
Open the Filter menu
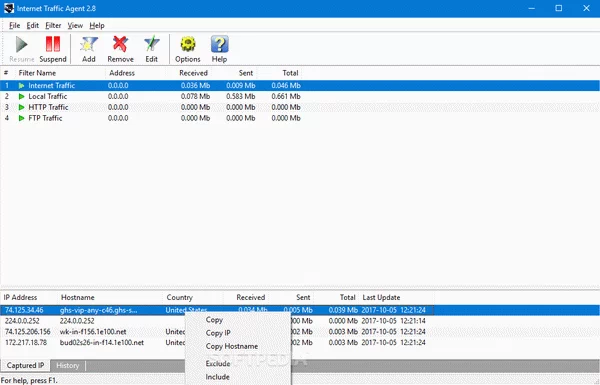click(x=53, y=26)
